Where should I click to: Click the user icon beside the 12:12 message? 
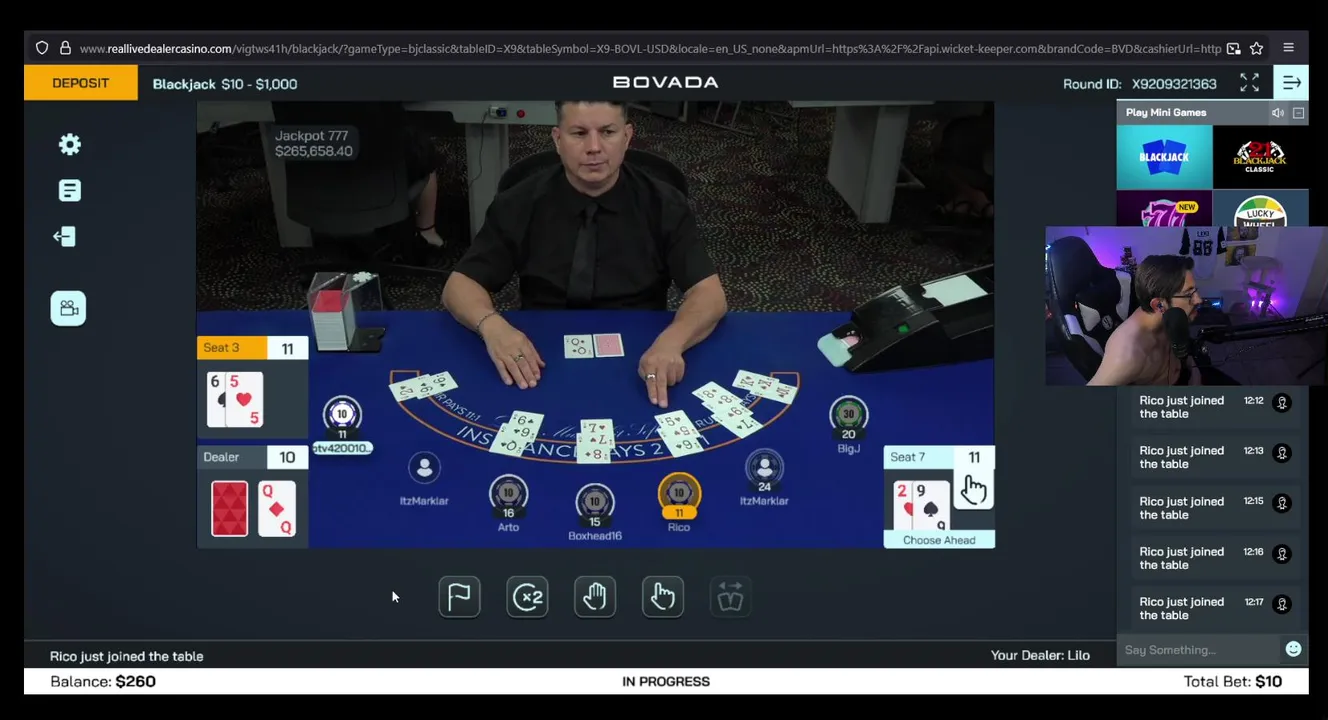(x=1282, y=403)
